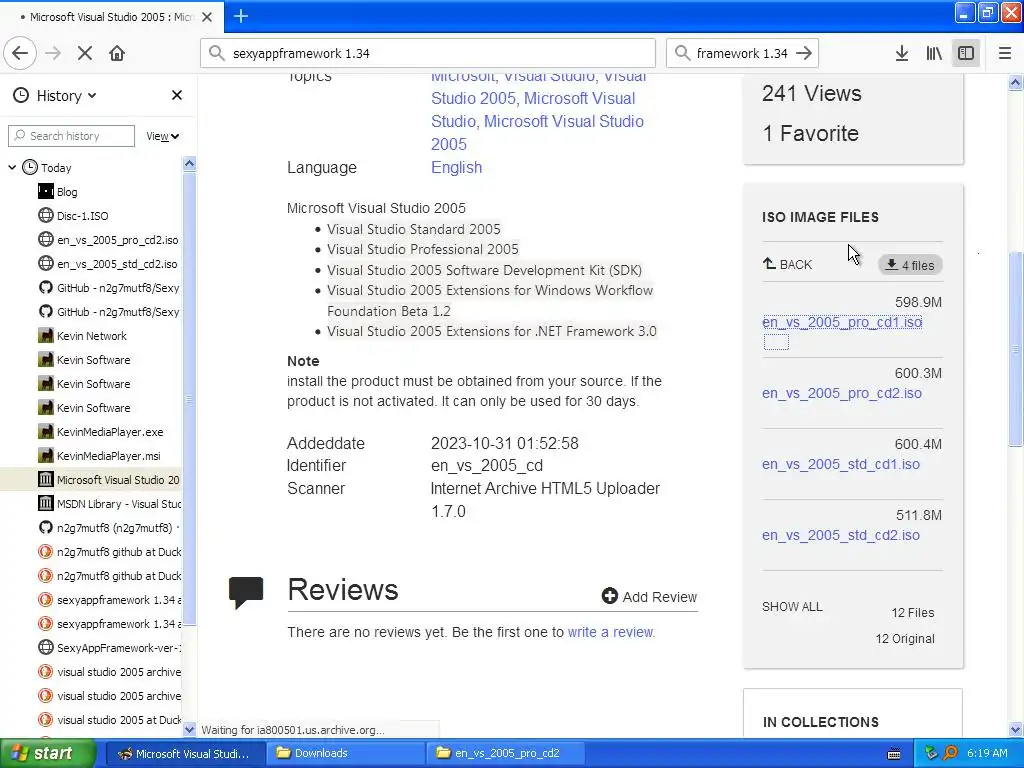Switch to en_vs_2005_pro_cd2 taskbar item
Viewport: 1024px width, 768px height.
pos(505,753)
